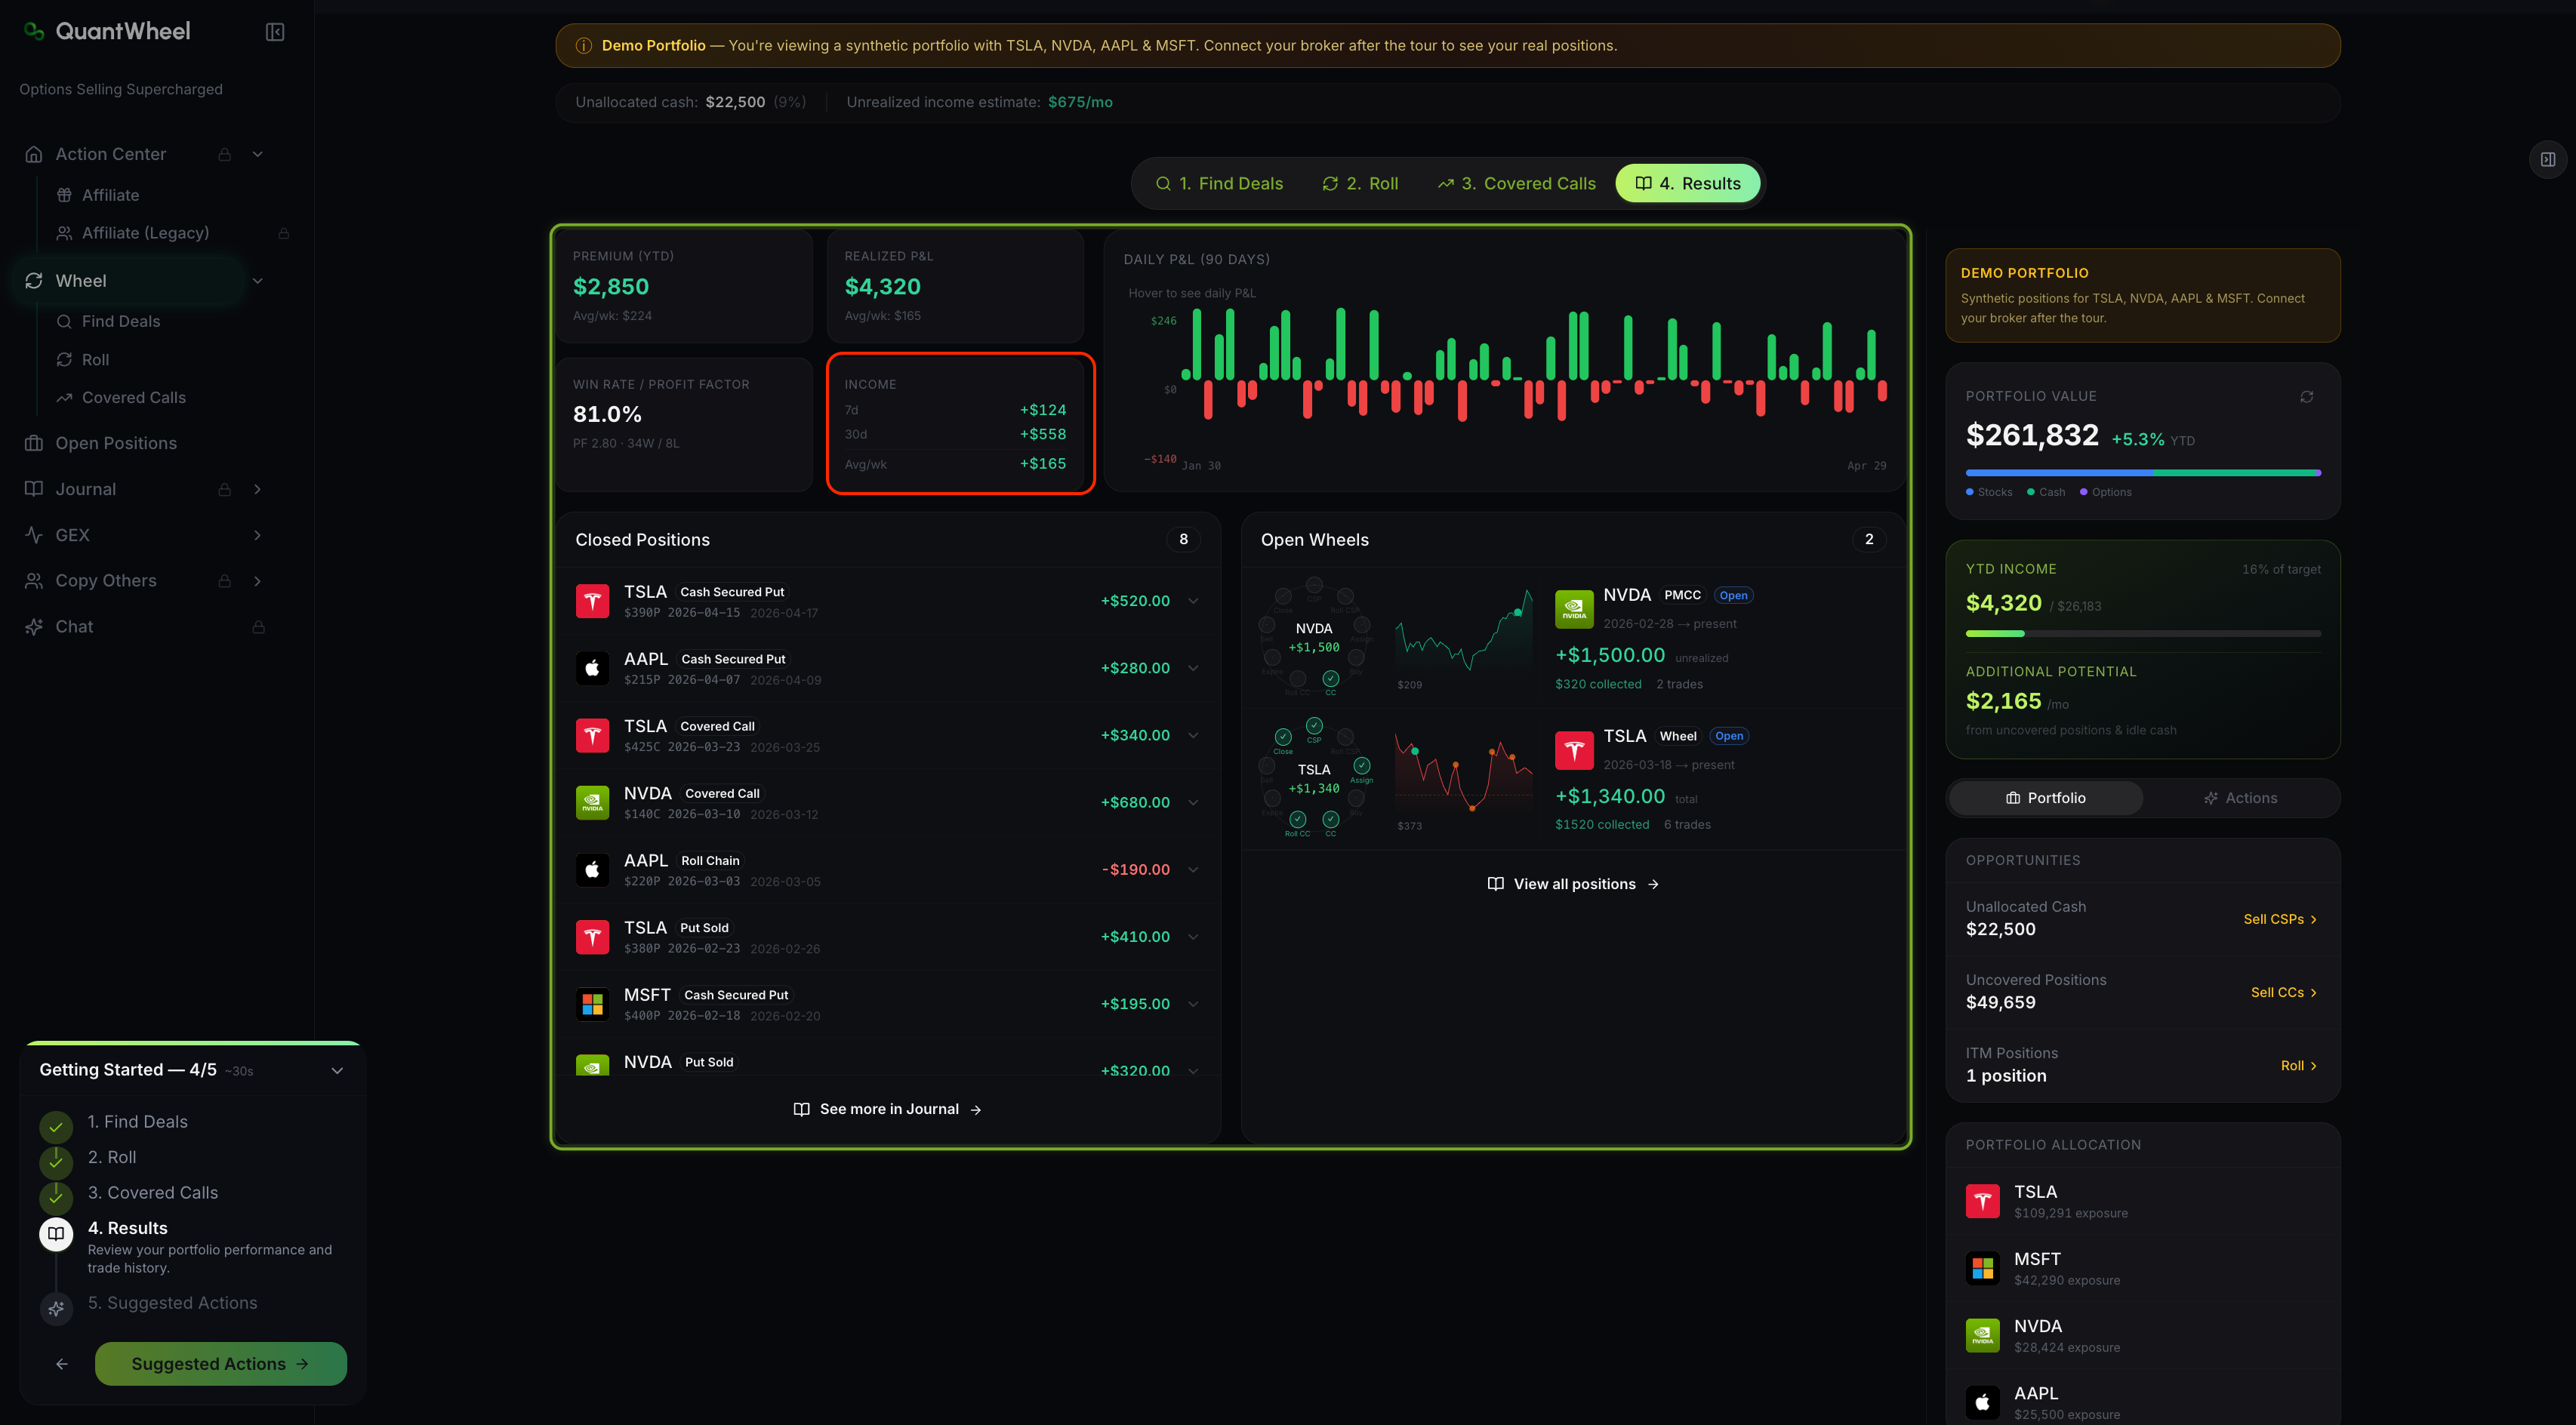Switch to the Actions view toggle
The width and height of the screenshot is (2576, 1425).
coord(2240,798)
